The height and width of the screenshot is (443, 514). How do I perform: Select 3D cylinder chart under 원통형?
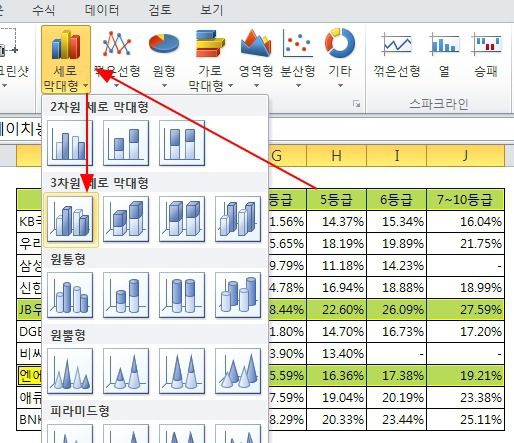click(238, 295)
